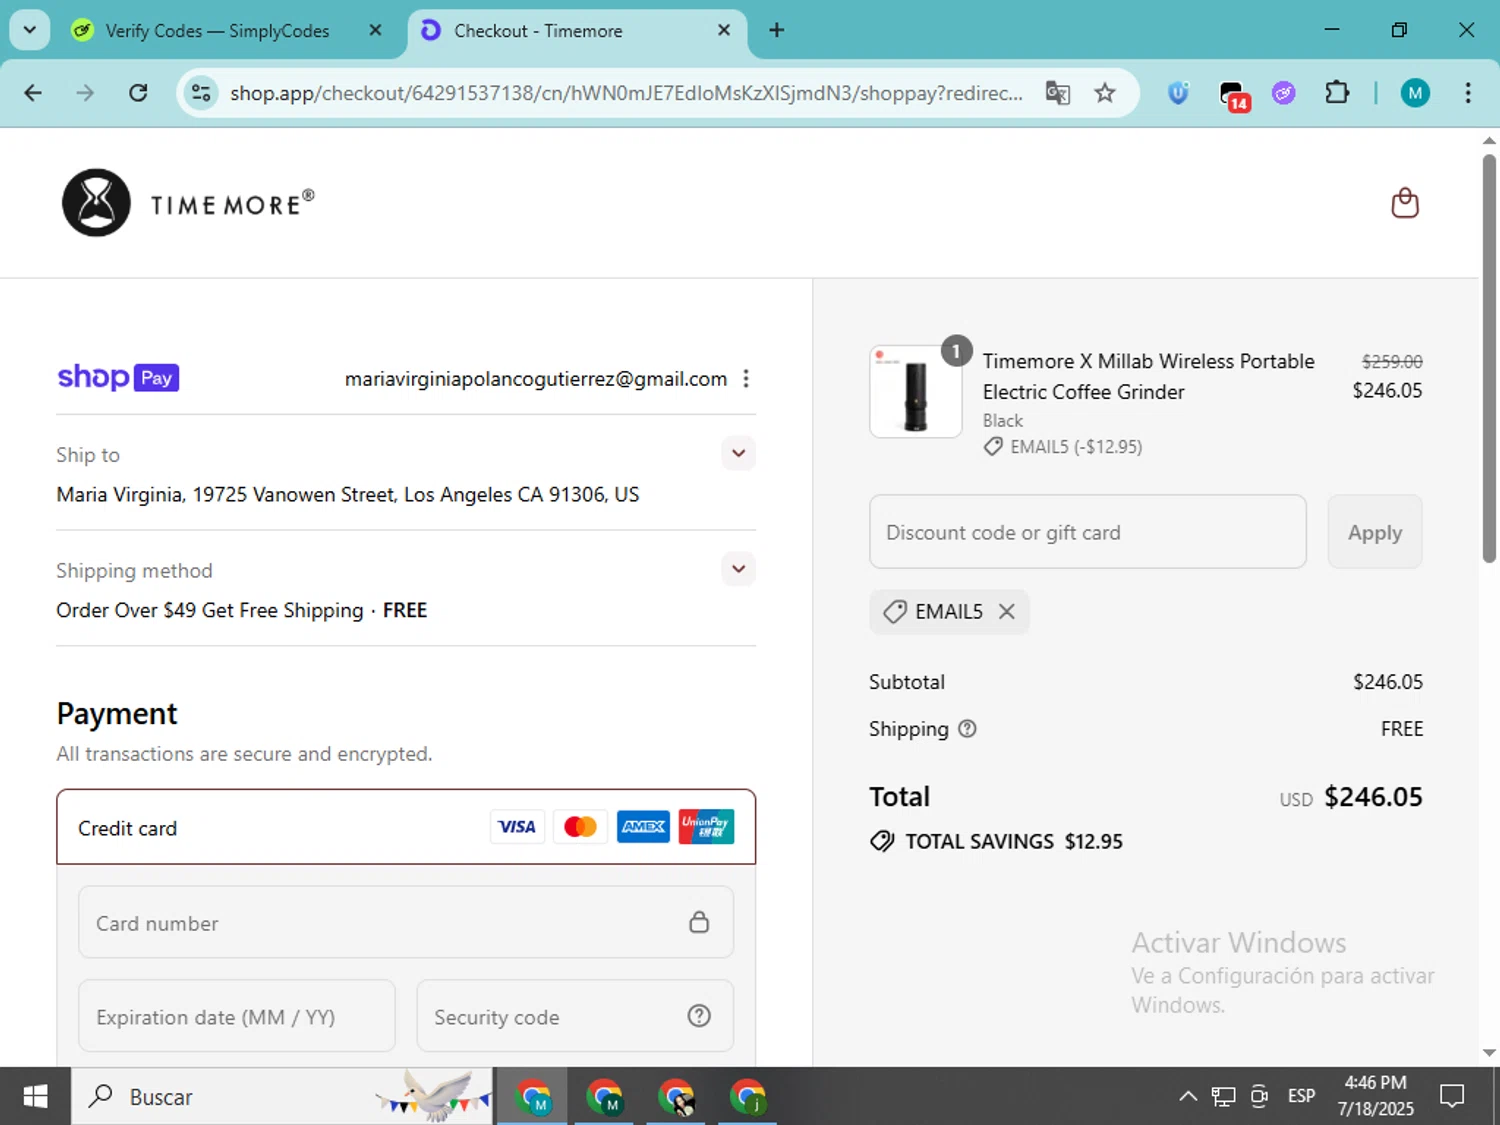Click the browser address bar URL
This screenshot has height=1125, width=1500.
click(x=626, y=93)
